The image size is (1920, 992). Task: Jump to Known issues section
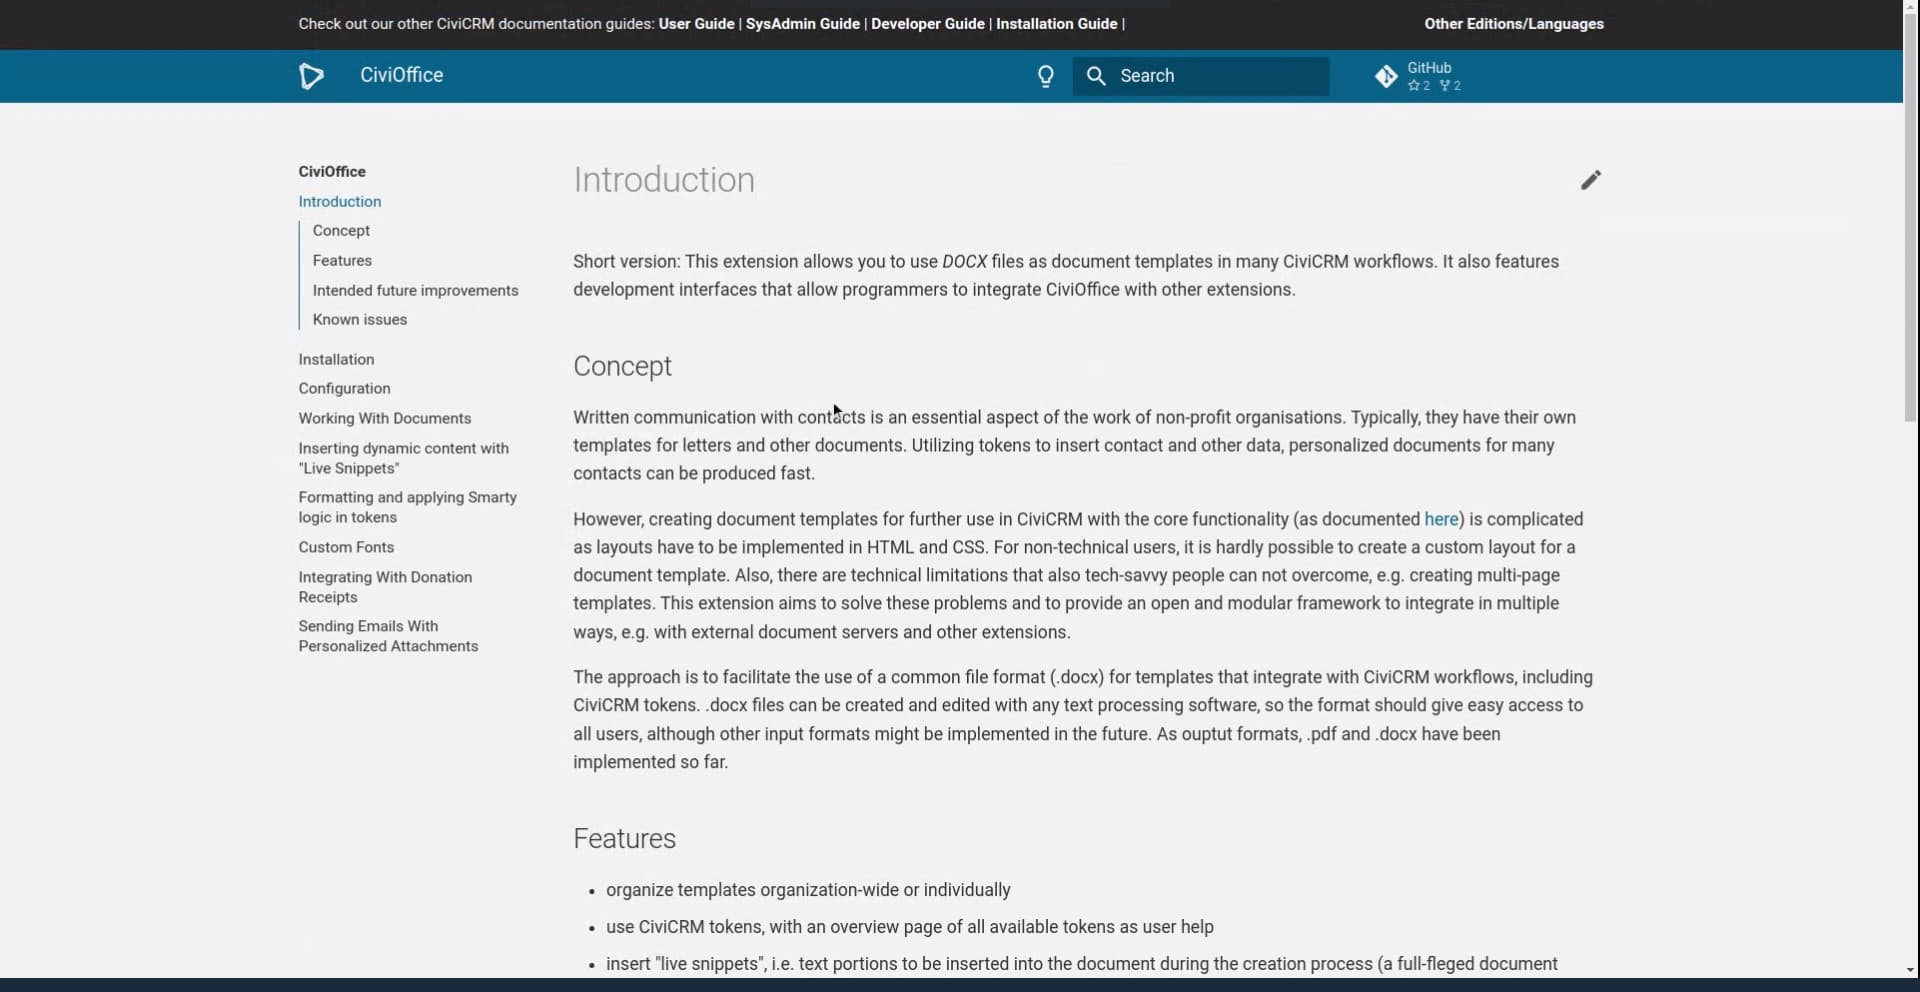[359, 319]
